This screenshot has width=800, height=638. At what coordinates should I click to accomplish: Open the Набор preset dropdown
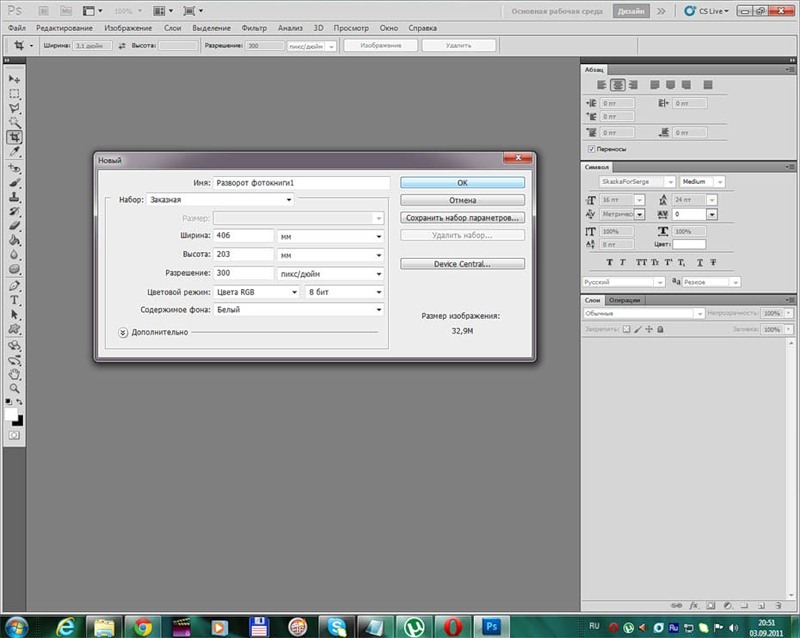(220, 200)
